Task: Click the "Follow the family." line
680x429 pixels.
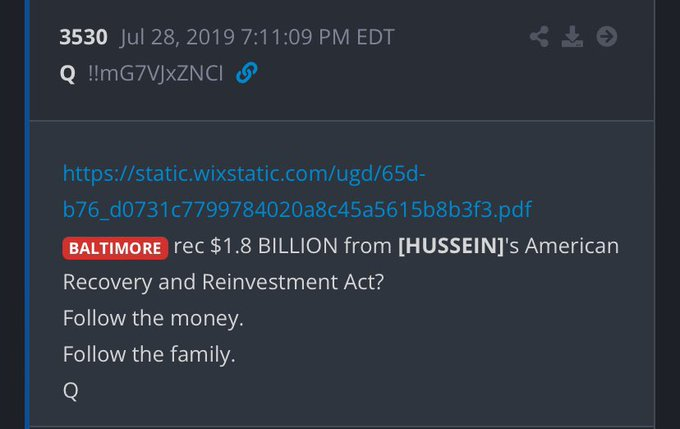Action: [149, 354]
